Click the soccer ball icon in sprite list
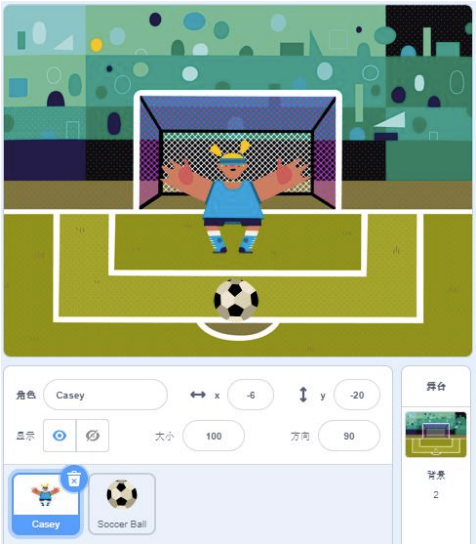The image size is (476, 547). pos(122,494)
